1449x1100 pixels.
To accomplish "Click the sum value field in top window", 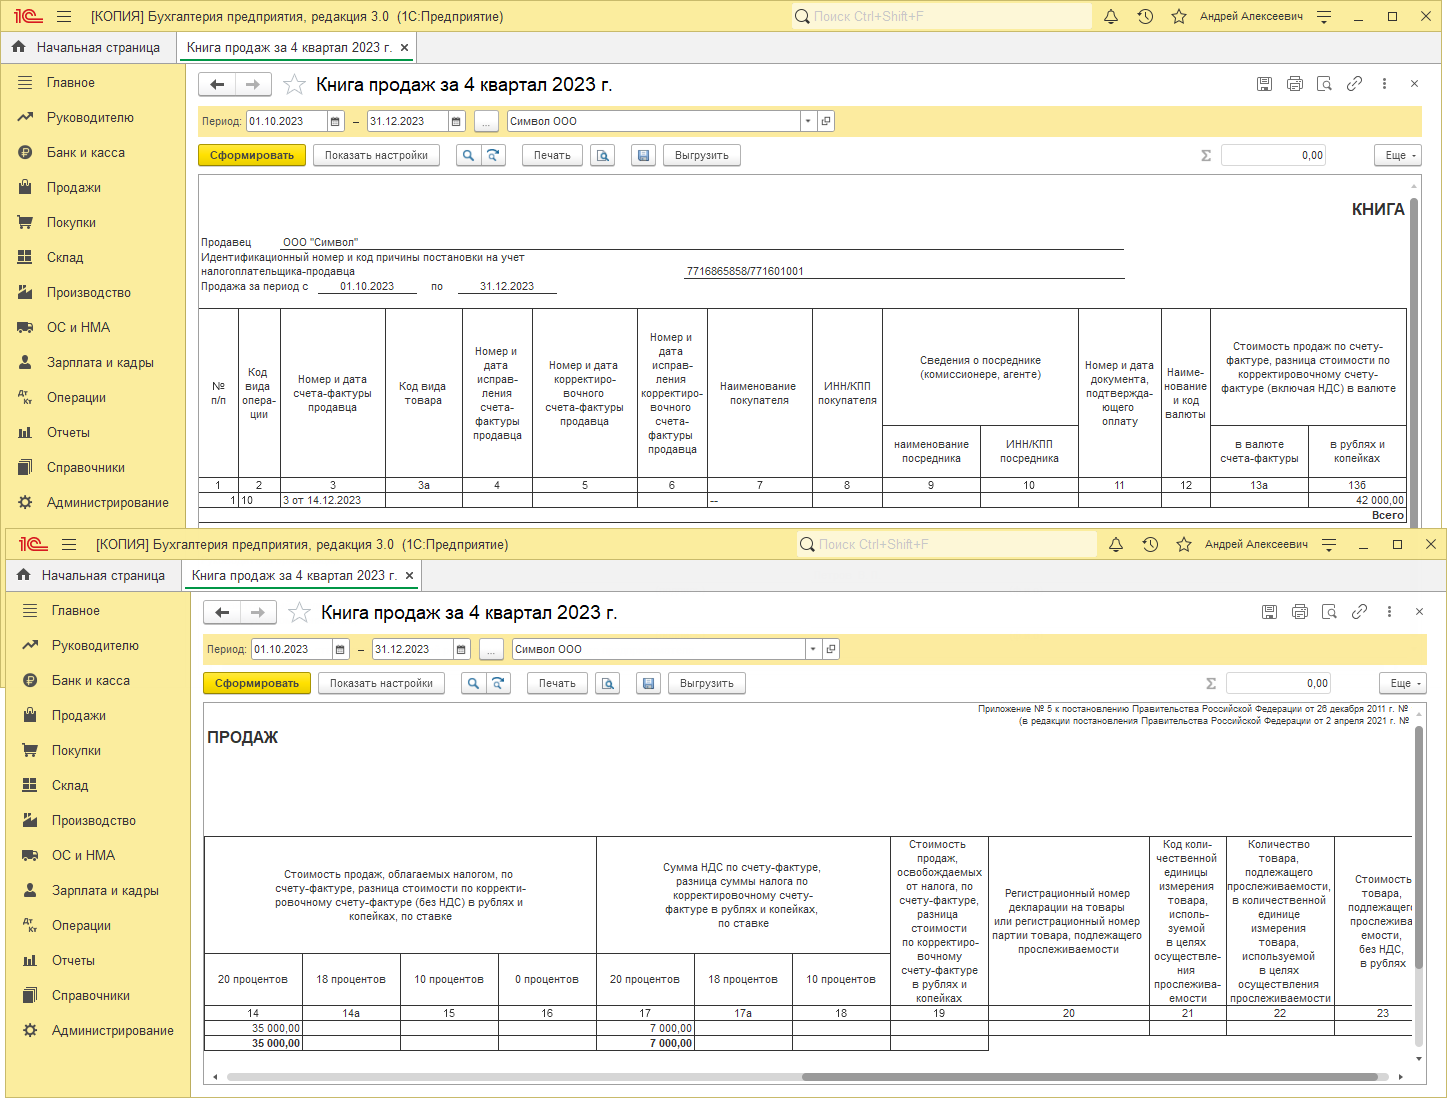I will [x=1273, y=155].
